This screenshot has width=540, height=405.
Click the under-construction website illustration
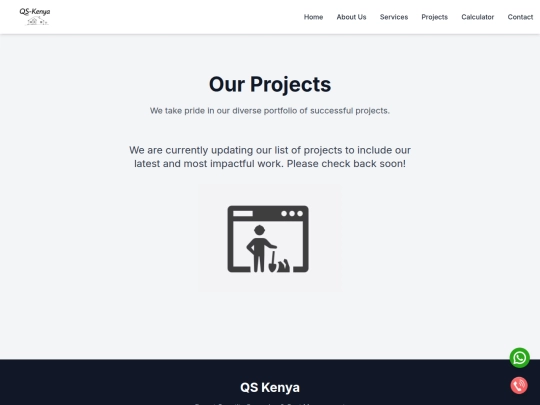click(x=270, y=237)
